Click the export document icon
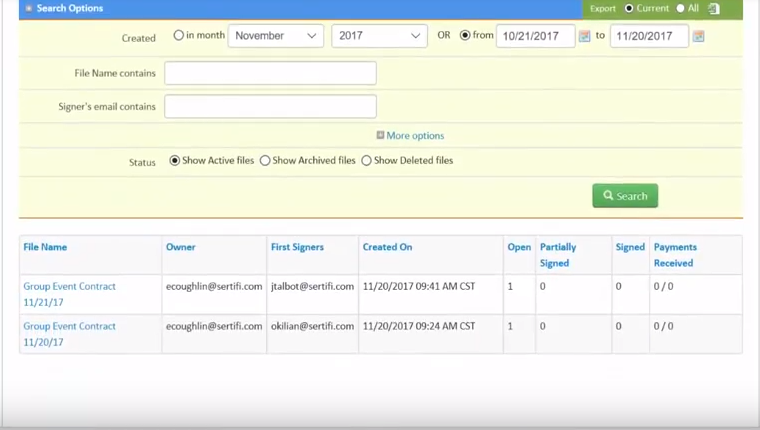Screen dimensions: 760x430 click(x=714, y=8)
